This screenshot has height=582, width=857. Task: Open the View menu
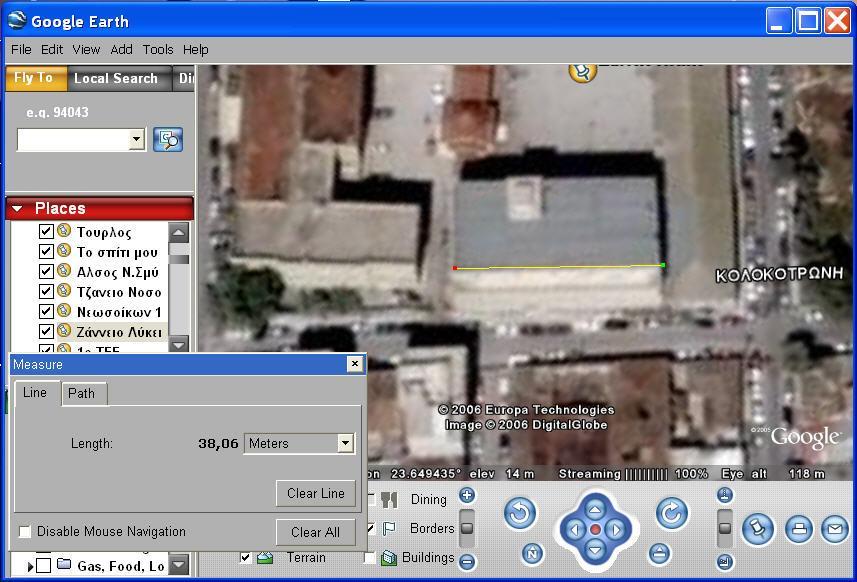(x=86, y=50)
